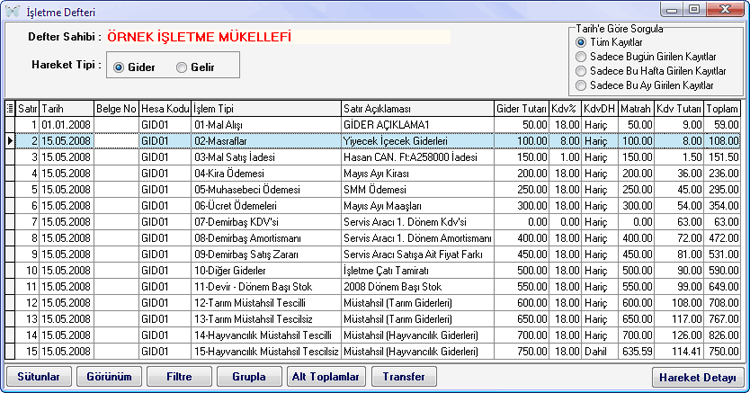Click description 'Yiyecek İçecek Giderleri'
The image size is (750, 393).
click(418, 141)
